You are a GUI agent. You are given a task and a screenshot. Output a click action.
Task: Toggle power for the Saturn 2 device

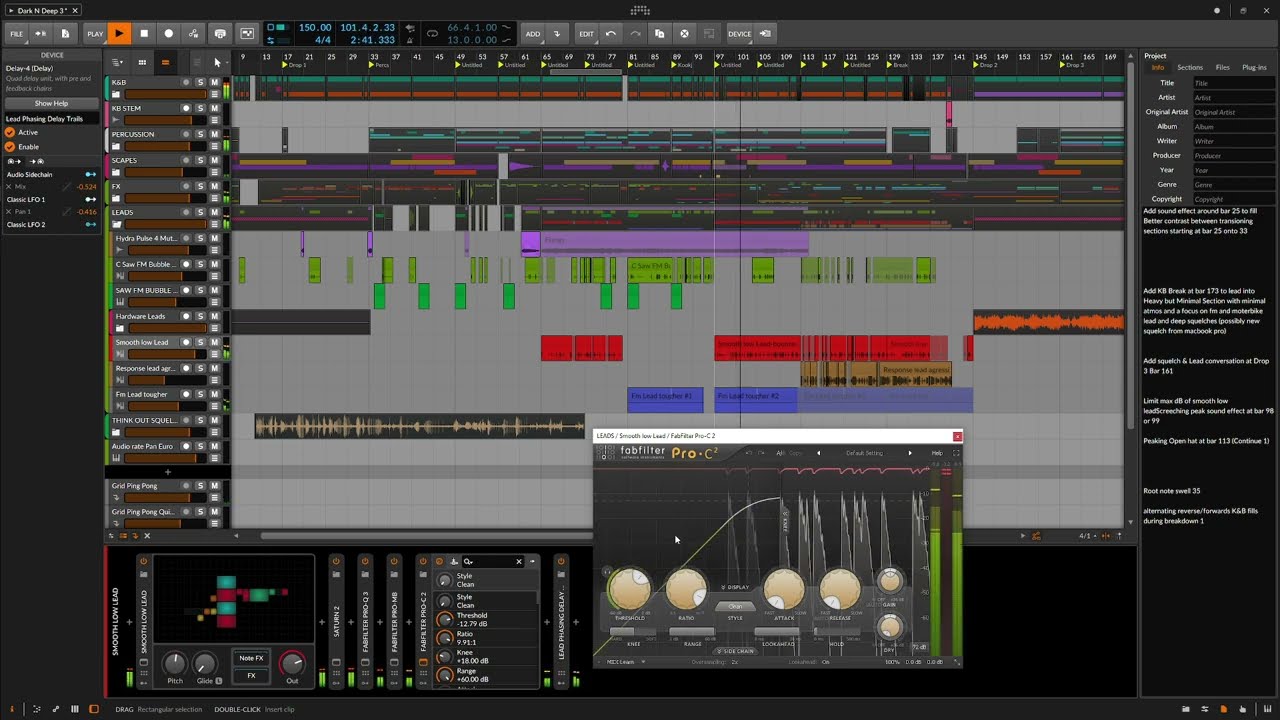pyautogui.click(x=336, y=561)
